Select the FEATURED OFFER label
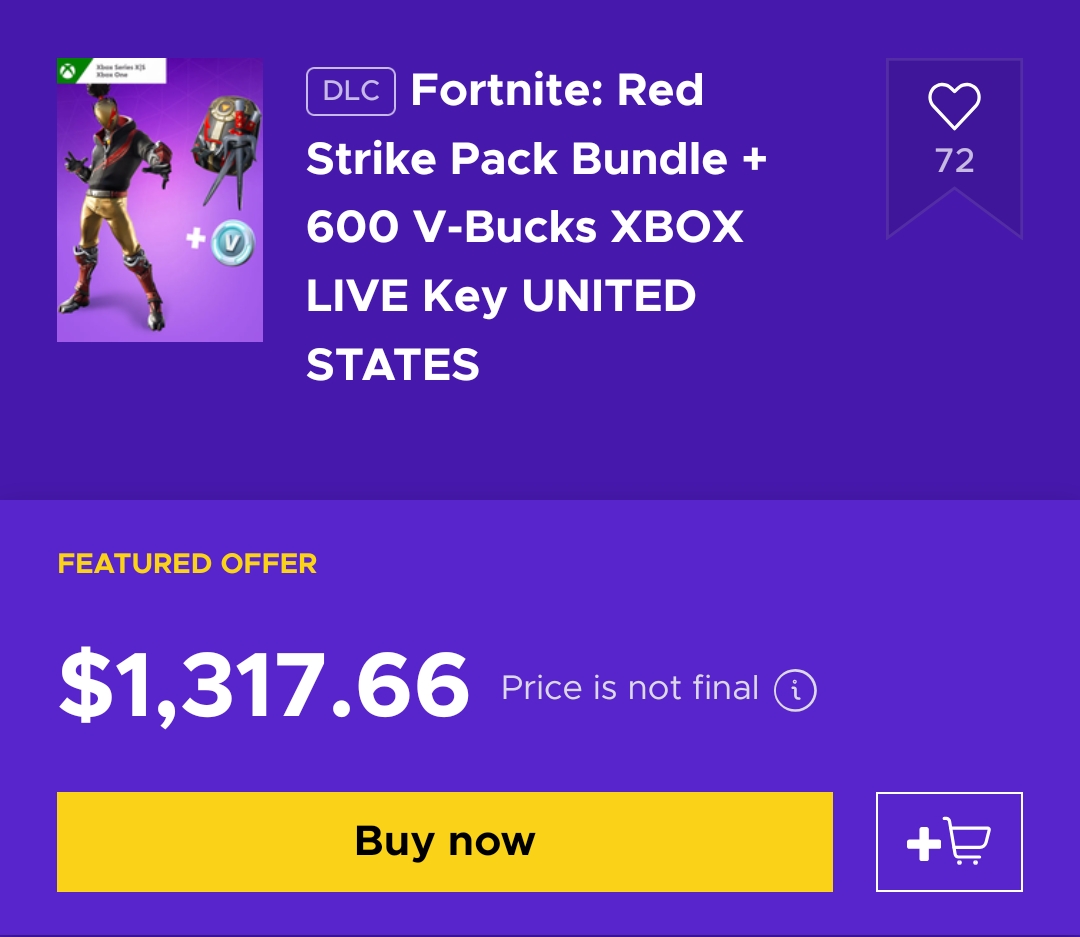Viewport: 1080px width, 937px height. pyautogui.click(x=187, y=564)
